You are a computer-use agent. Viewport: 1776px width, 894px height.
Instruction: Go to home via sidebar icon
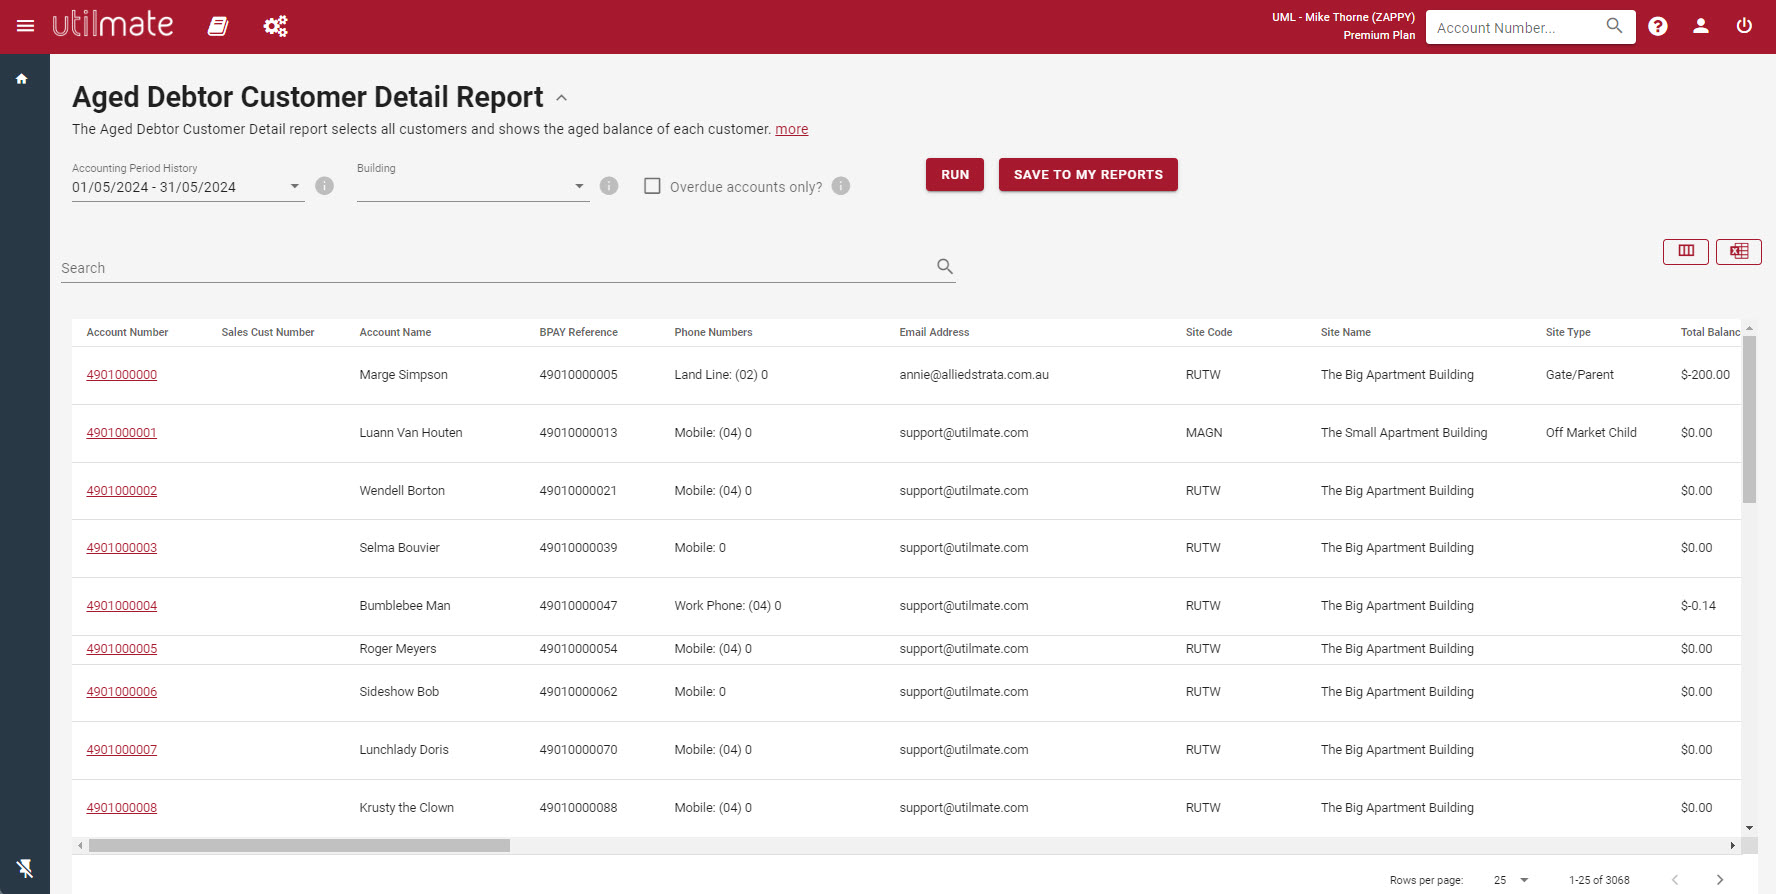point(21,79)
